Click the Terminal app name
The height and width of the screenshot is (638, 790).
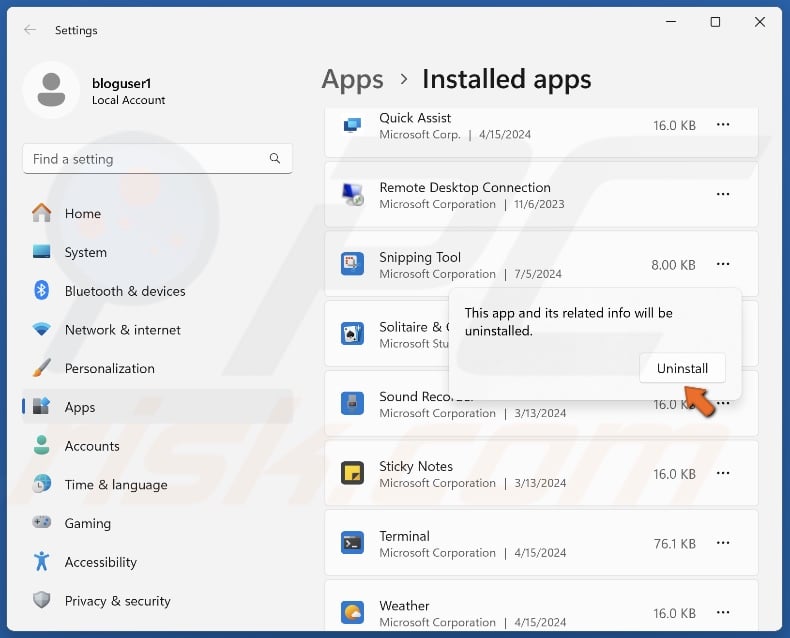pyautogui.click(x=405, y=536)
